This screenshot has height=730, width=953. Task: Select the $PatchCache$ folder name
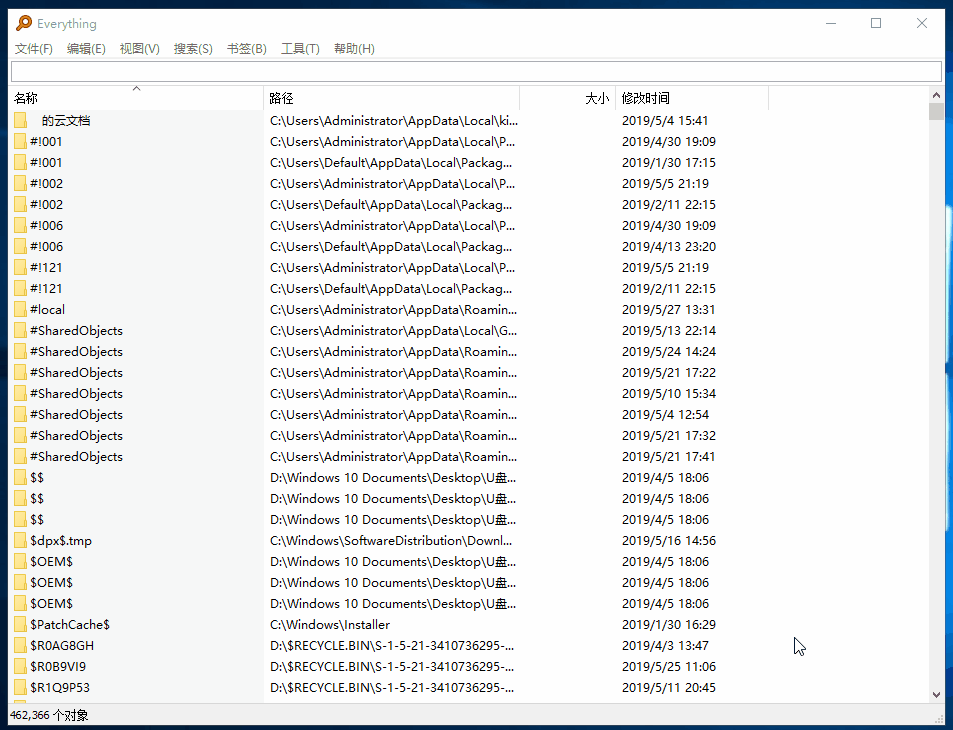[70, 624]
